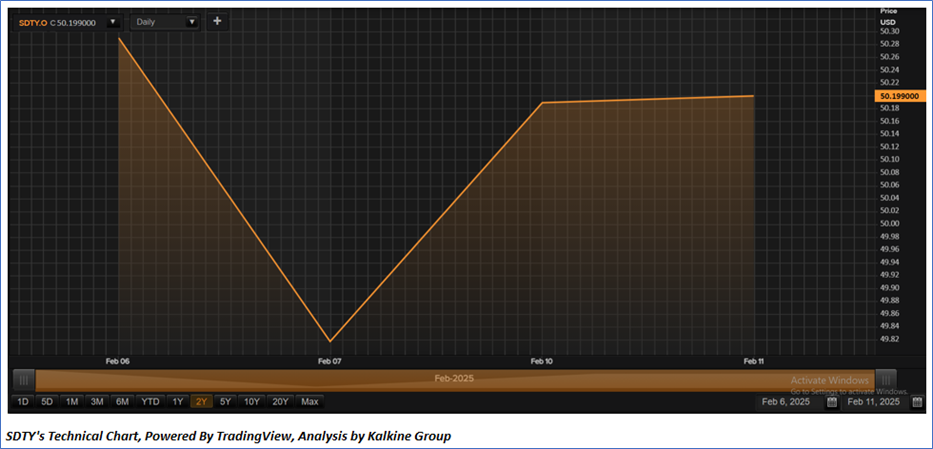Grab the left range slider handle
This screenshot has width=933, height=449.
[x=24, y=379]
